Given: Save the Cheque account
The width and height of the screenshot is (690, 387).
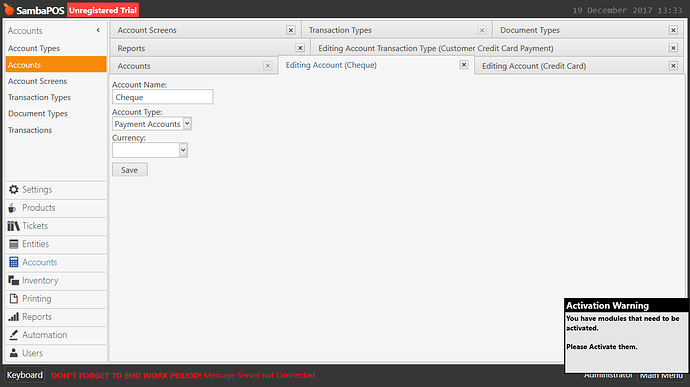Looking at the screenshot, I should (129, 170).
